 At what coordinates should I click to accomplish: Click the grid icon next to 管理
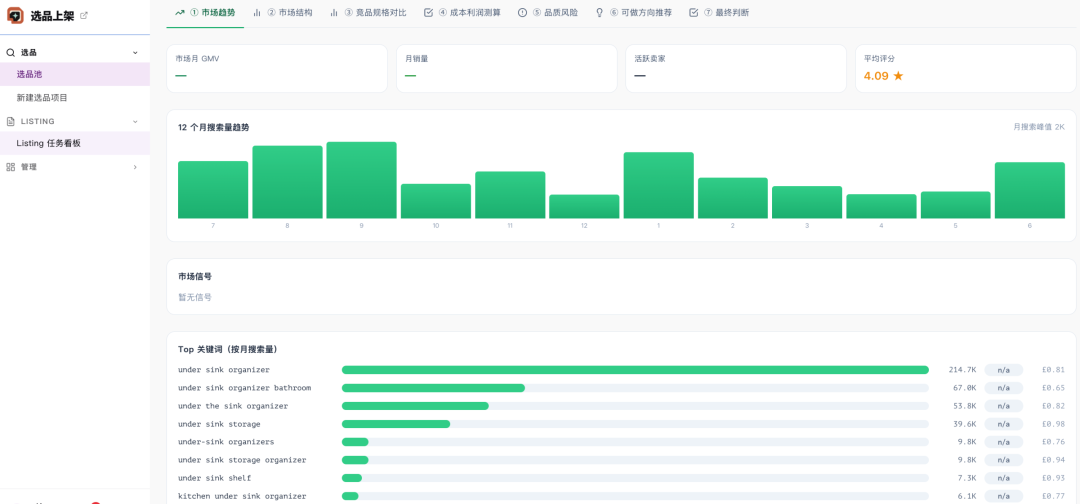[10, 167]
